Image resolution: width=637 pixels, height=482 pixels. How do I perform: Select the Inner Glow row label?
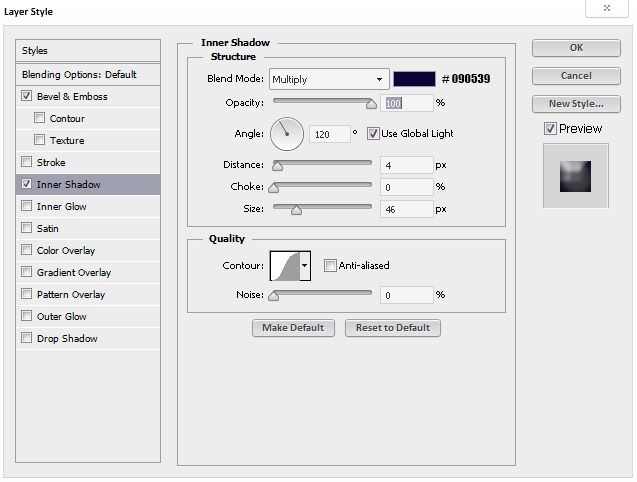pos(62,206)
